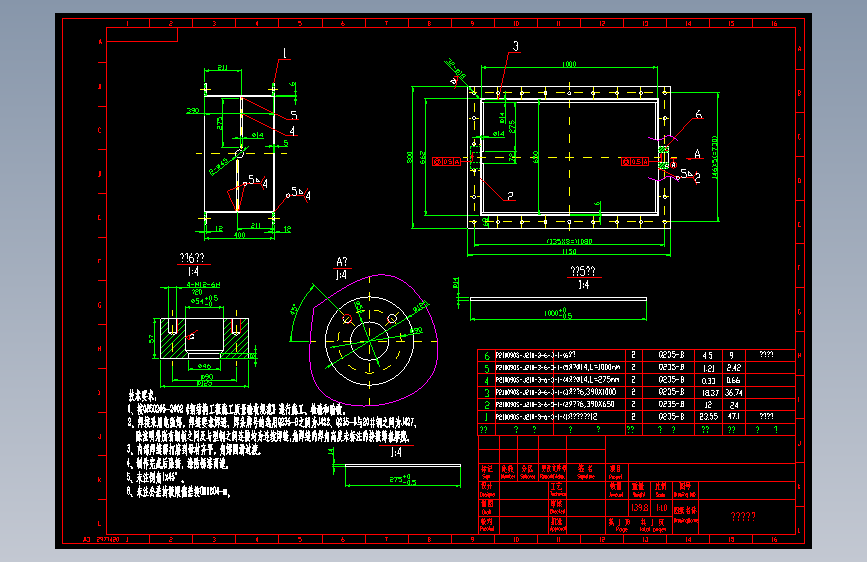The width and height of the screenshot is (867, 562).
Task: Click the 0.66 weight cell in row 4
Action: point(734,380)
